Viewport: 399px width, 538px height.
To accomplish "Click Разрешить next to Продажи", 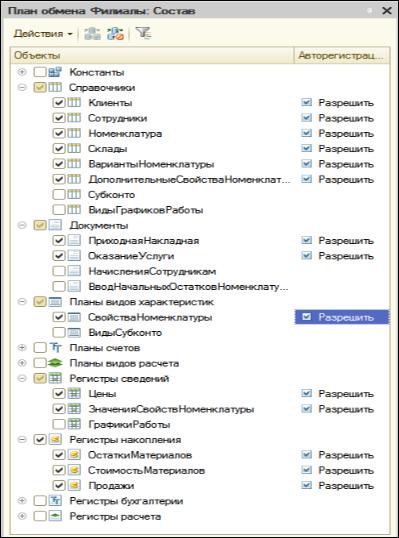I will coord(345,486).
